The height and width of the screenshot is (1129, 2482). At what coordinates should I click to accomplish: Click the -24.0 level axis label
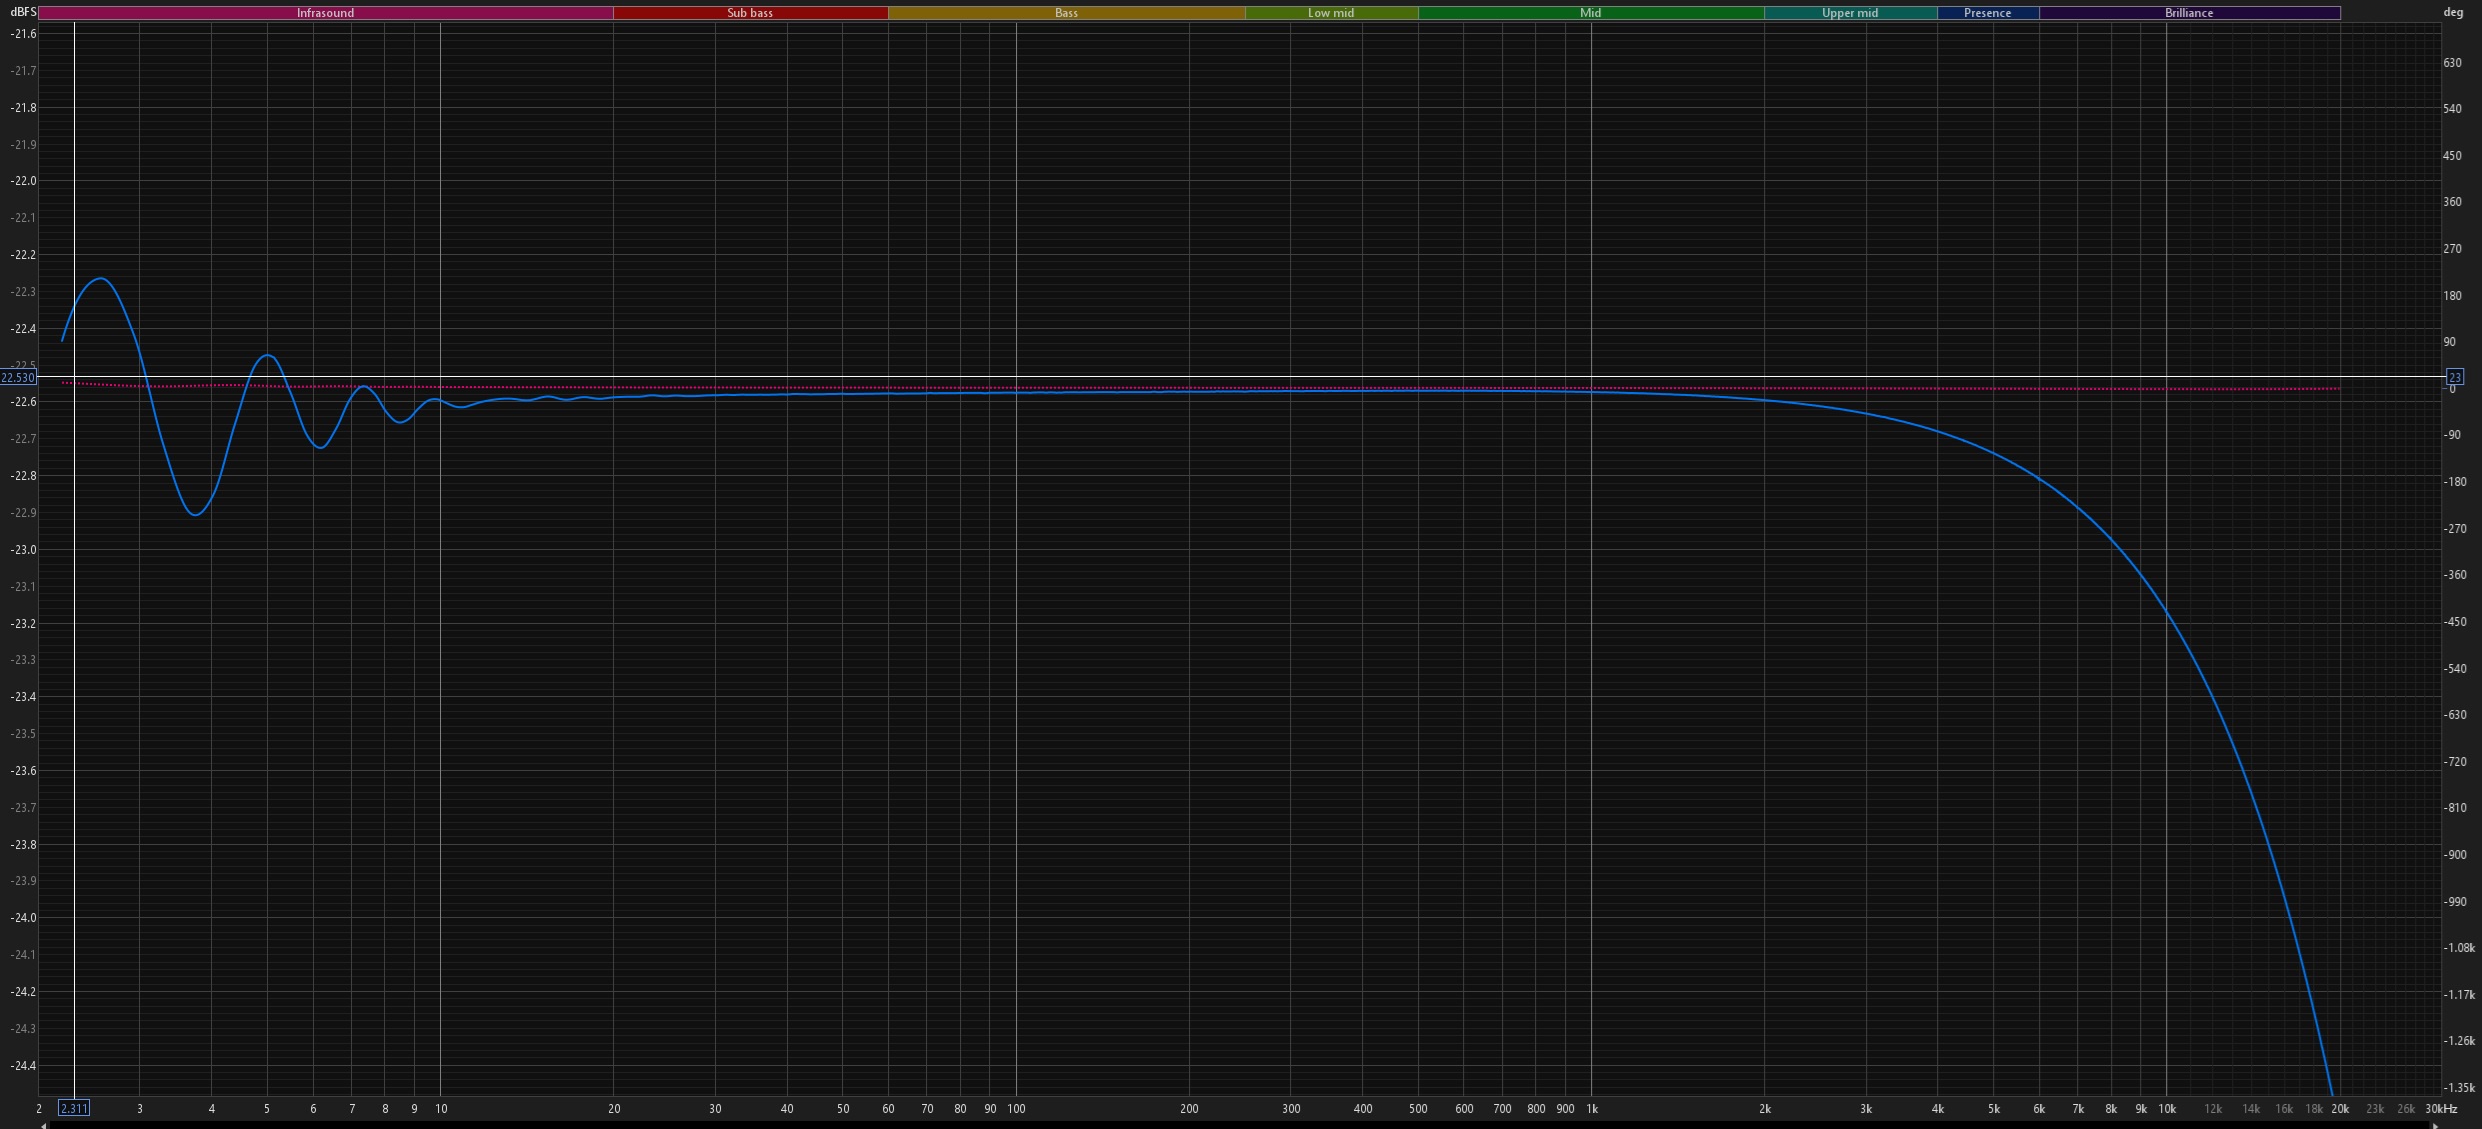tap(23, 918)
